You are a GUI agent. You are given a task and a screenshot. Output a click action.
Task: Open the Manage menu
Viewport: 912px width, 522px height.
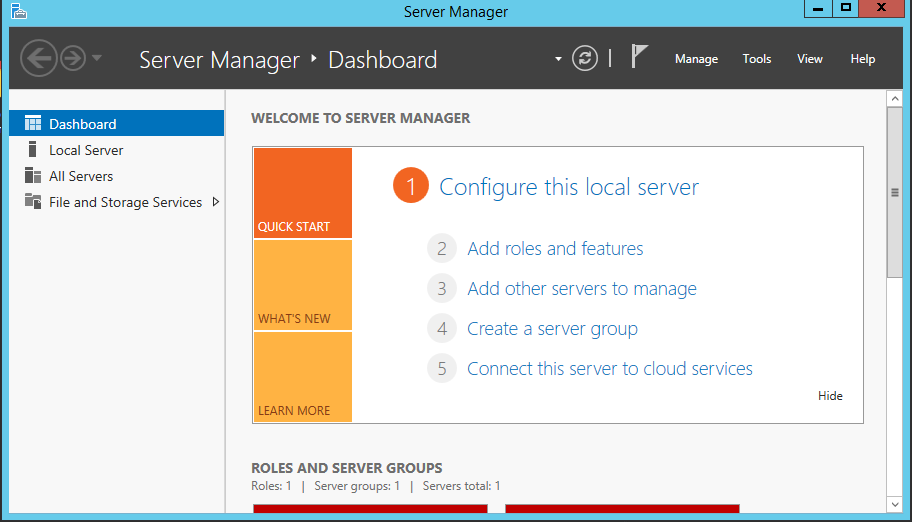[x=696, y=59]
